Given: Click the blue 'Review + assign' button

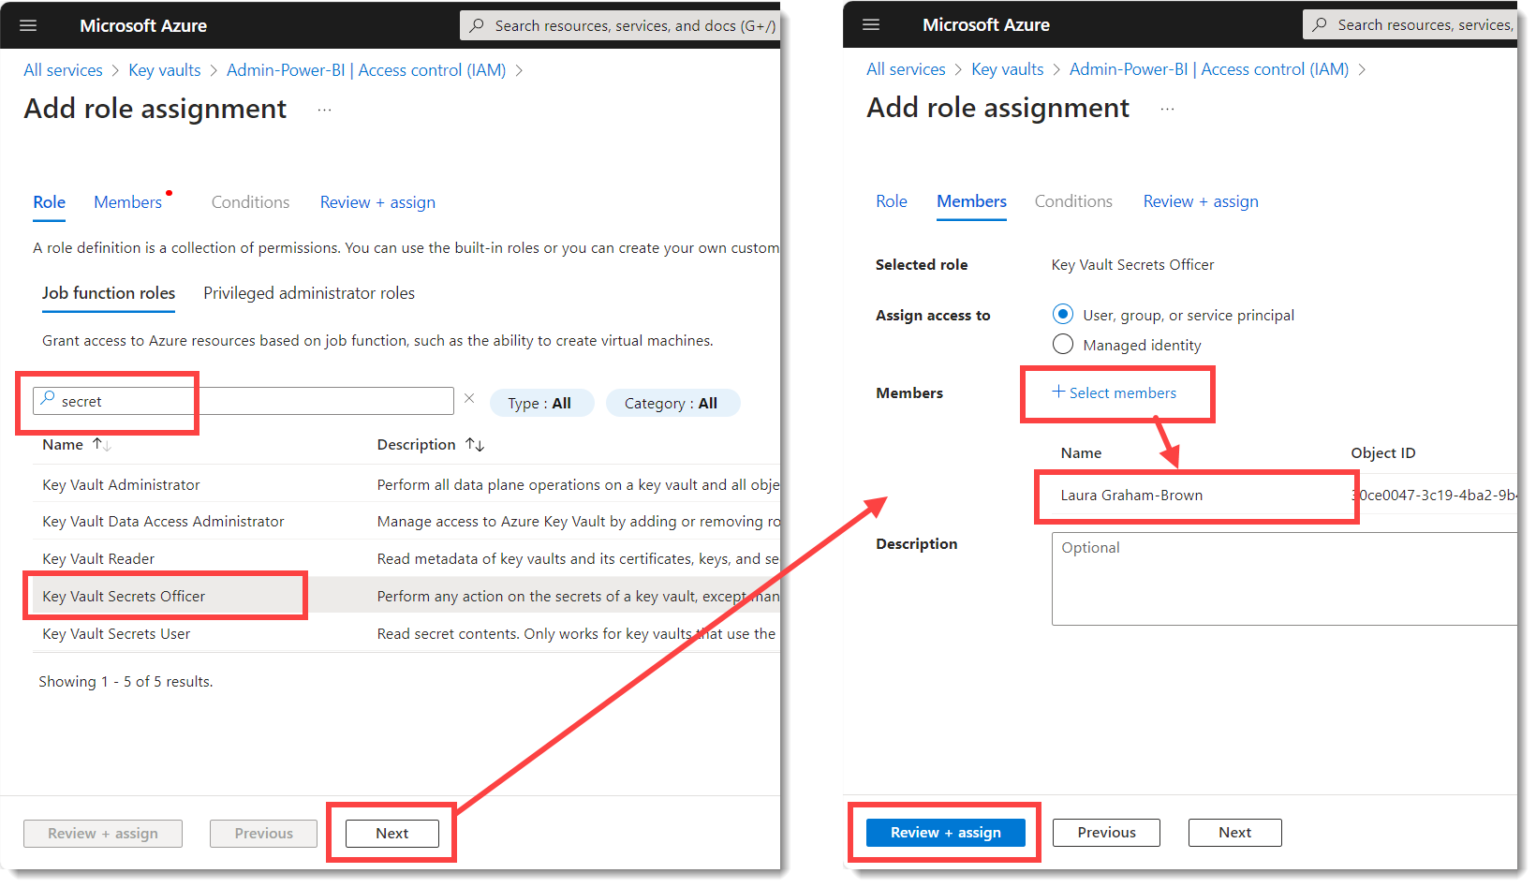Looking at the screenshot, I should (x=944, y=832).
